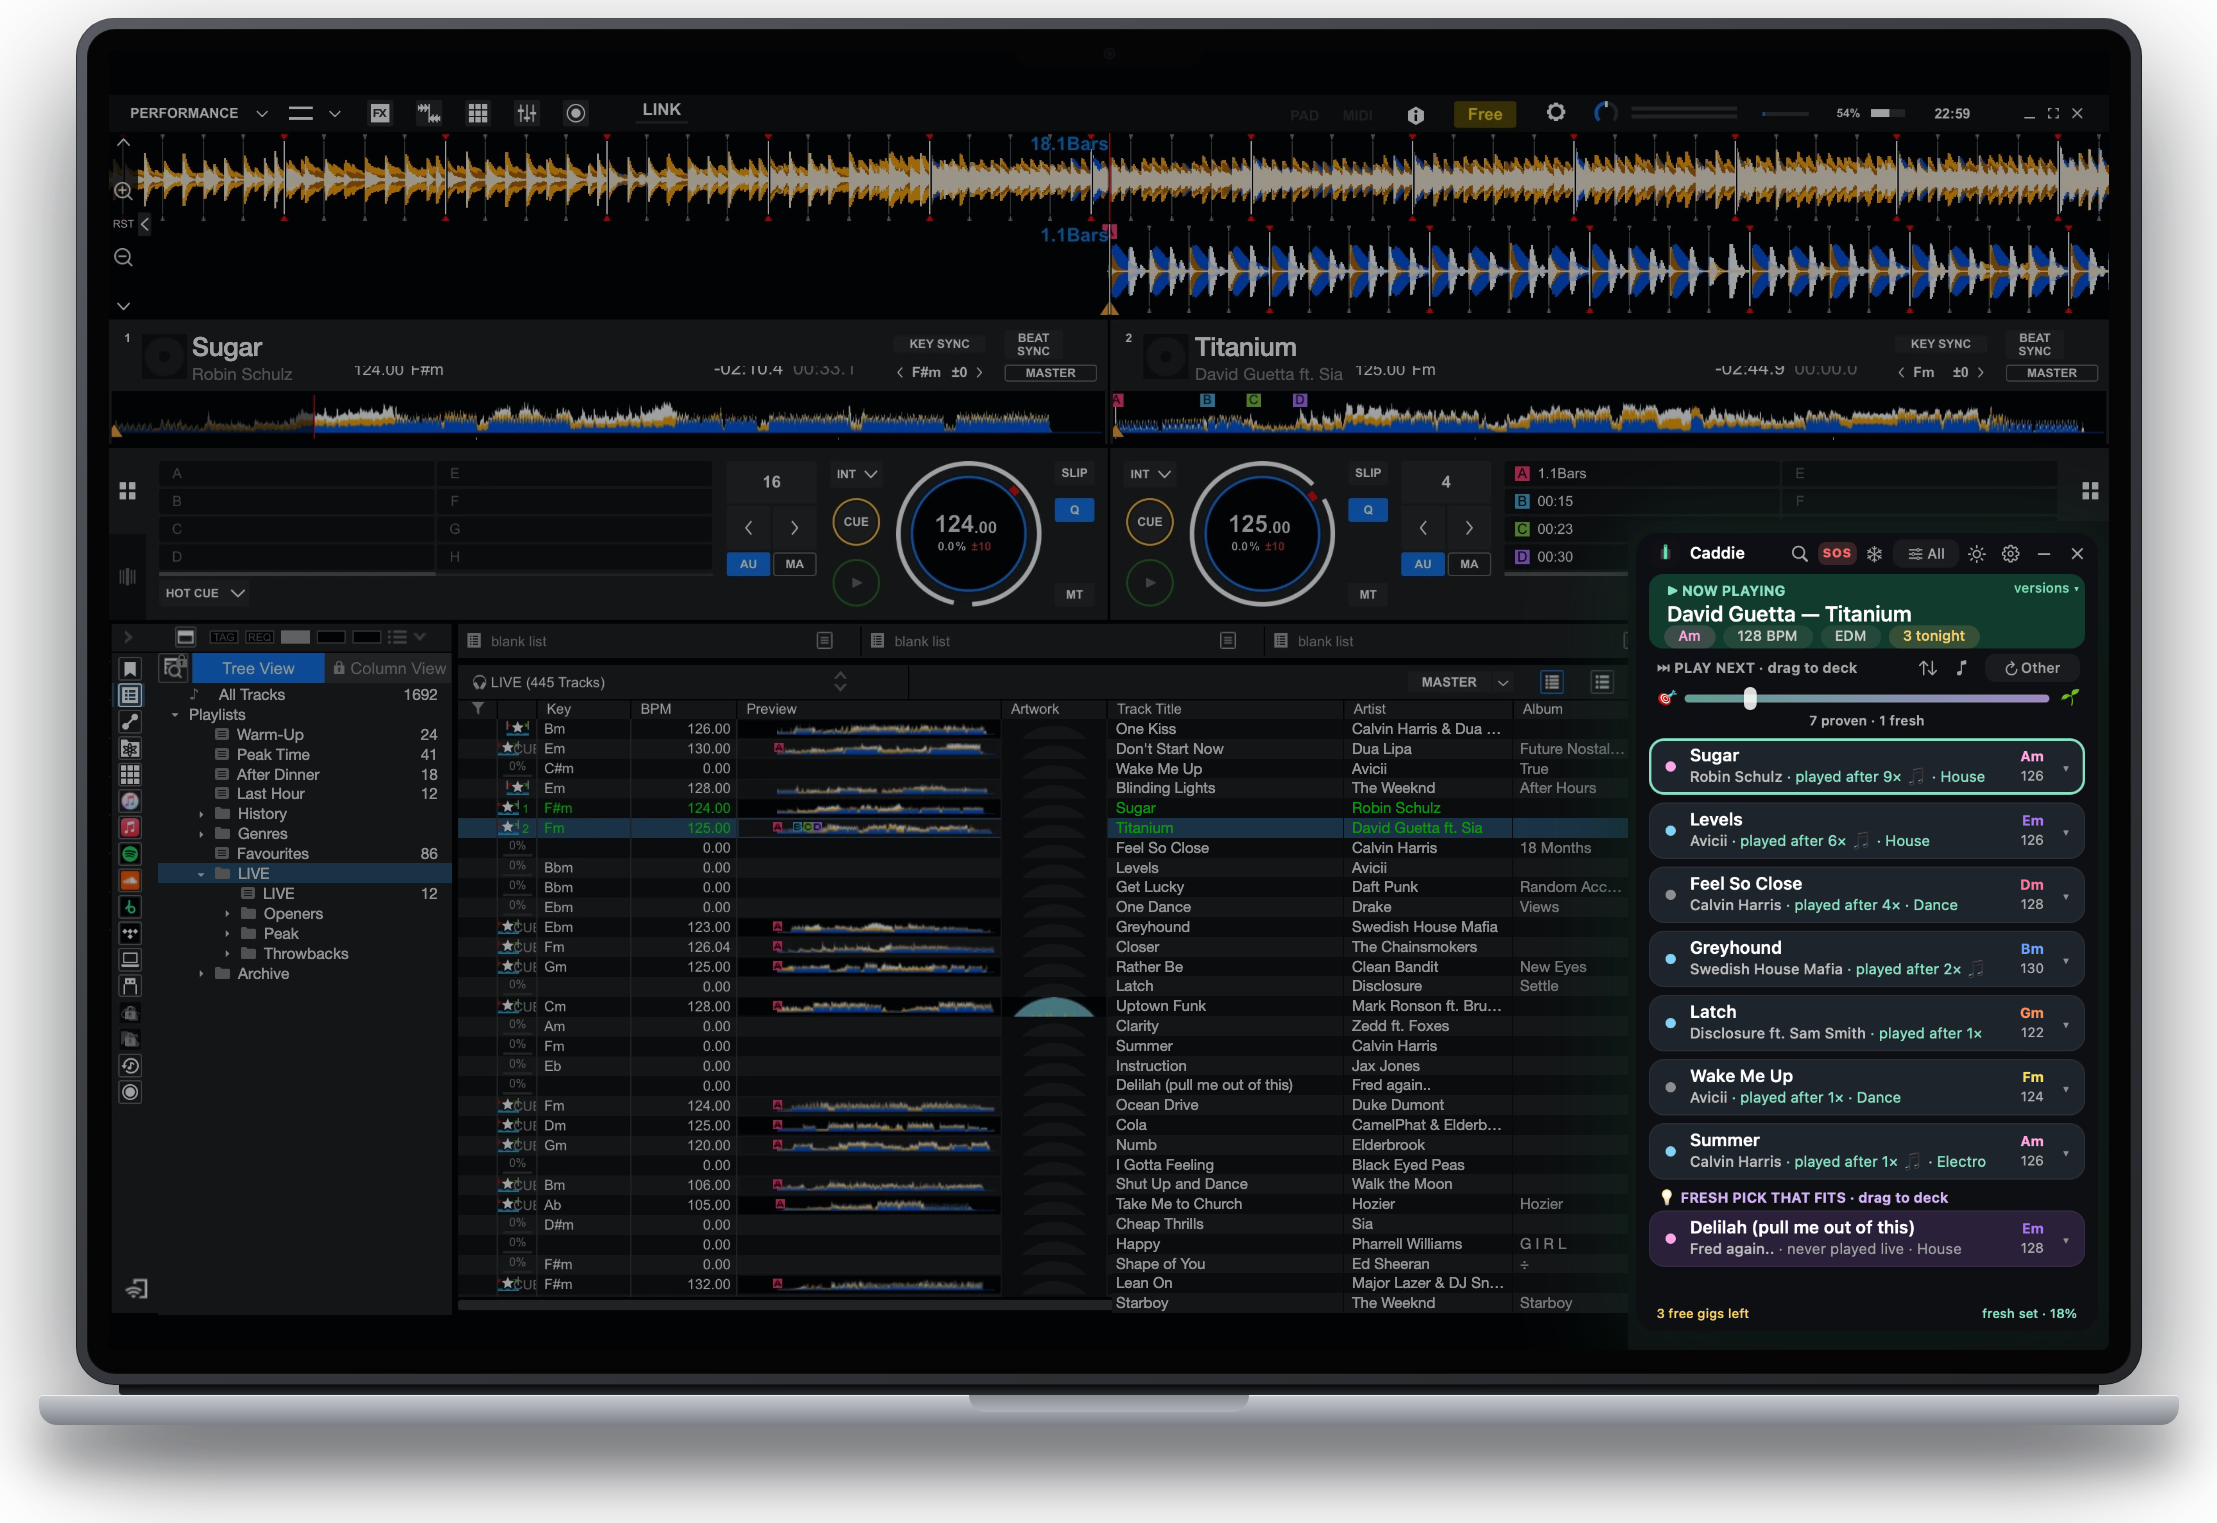The height and width of the screenshot is (1523, 2217).
Task: Open the FX panel icon in top toolbar
Action: click(x=380, y=113)
